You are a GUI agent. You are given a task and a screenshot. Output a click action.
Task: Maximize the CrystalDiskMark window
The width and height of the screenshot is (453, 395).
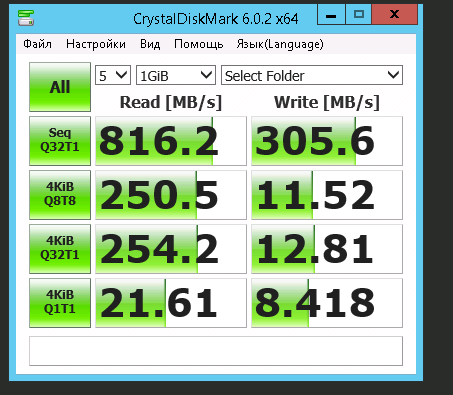pos(359,15)
